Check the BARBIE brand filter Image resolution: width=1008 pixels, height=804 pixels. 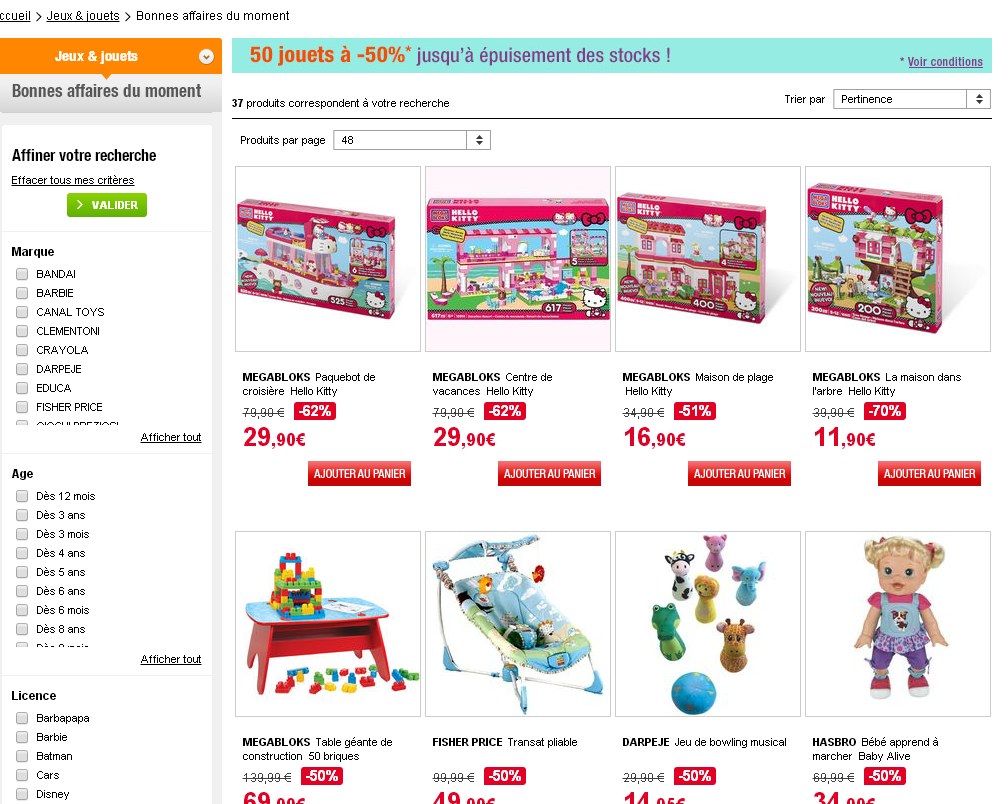tap(22, 293)
